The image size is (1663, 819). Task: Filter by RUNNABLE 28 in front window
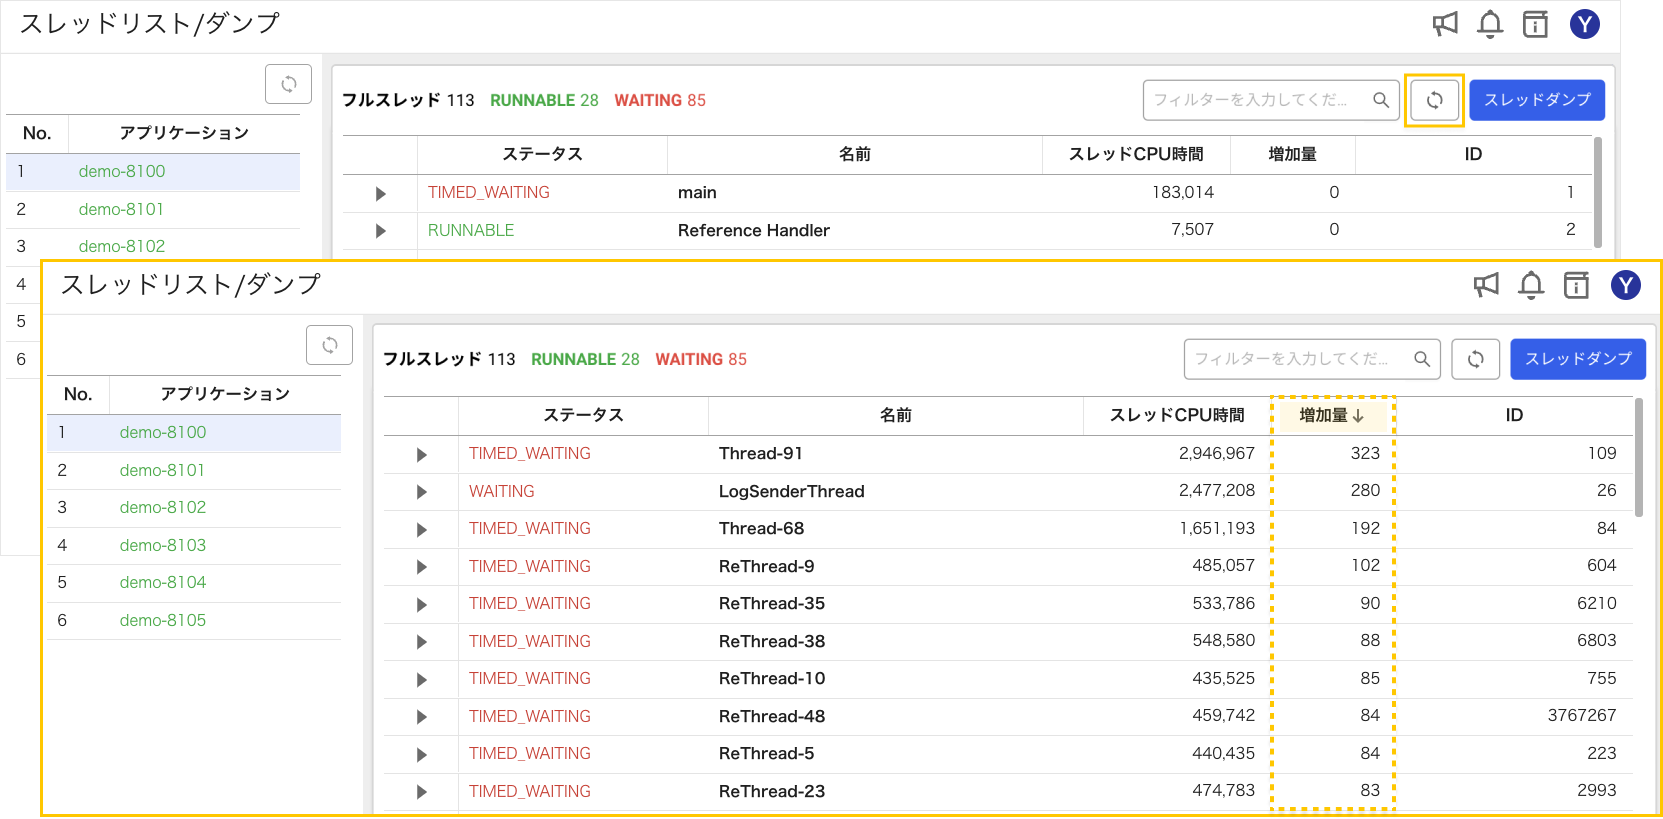585,359
